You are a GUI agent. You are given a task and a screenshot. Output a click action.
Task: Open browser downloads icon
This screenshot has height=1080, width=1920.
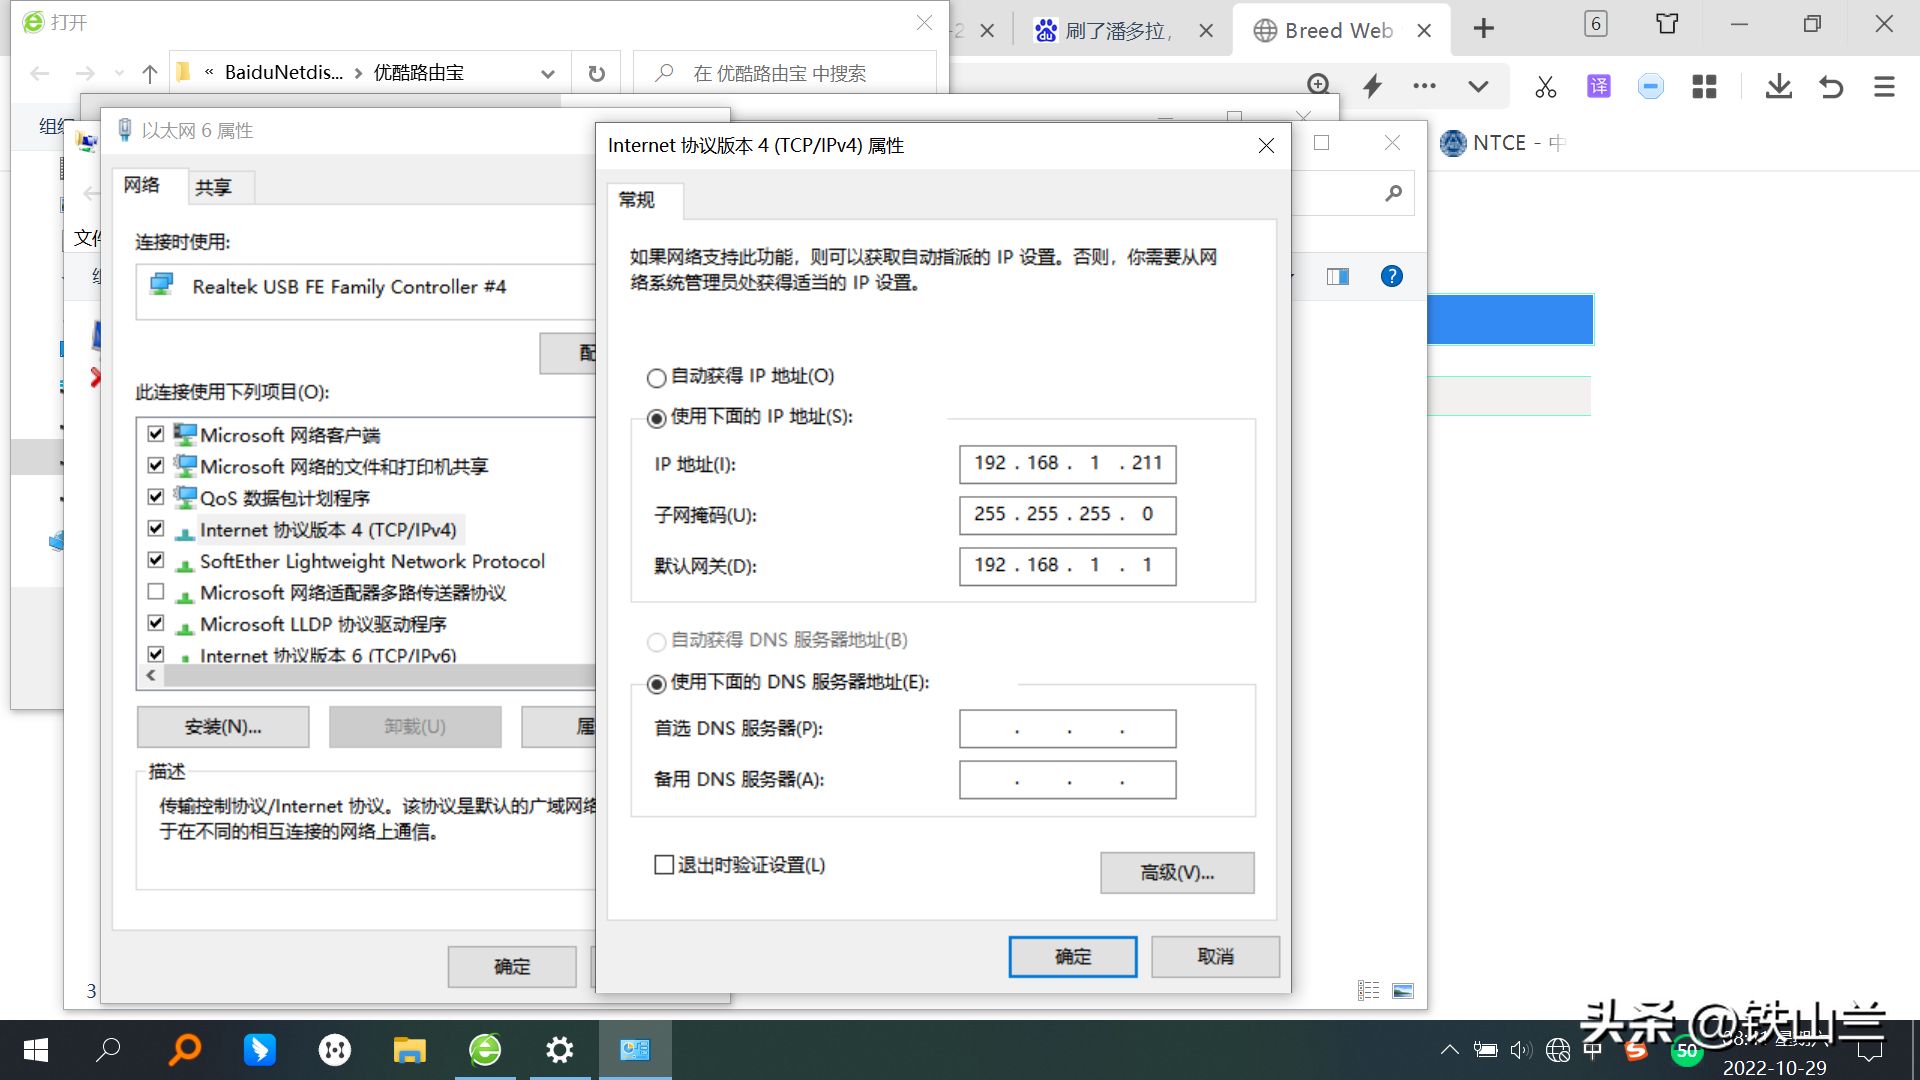pos(1779,87)
